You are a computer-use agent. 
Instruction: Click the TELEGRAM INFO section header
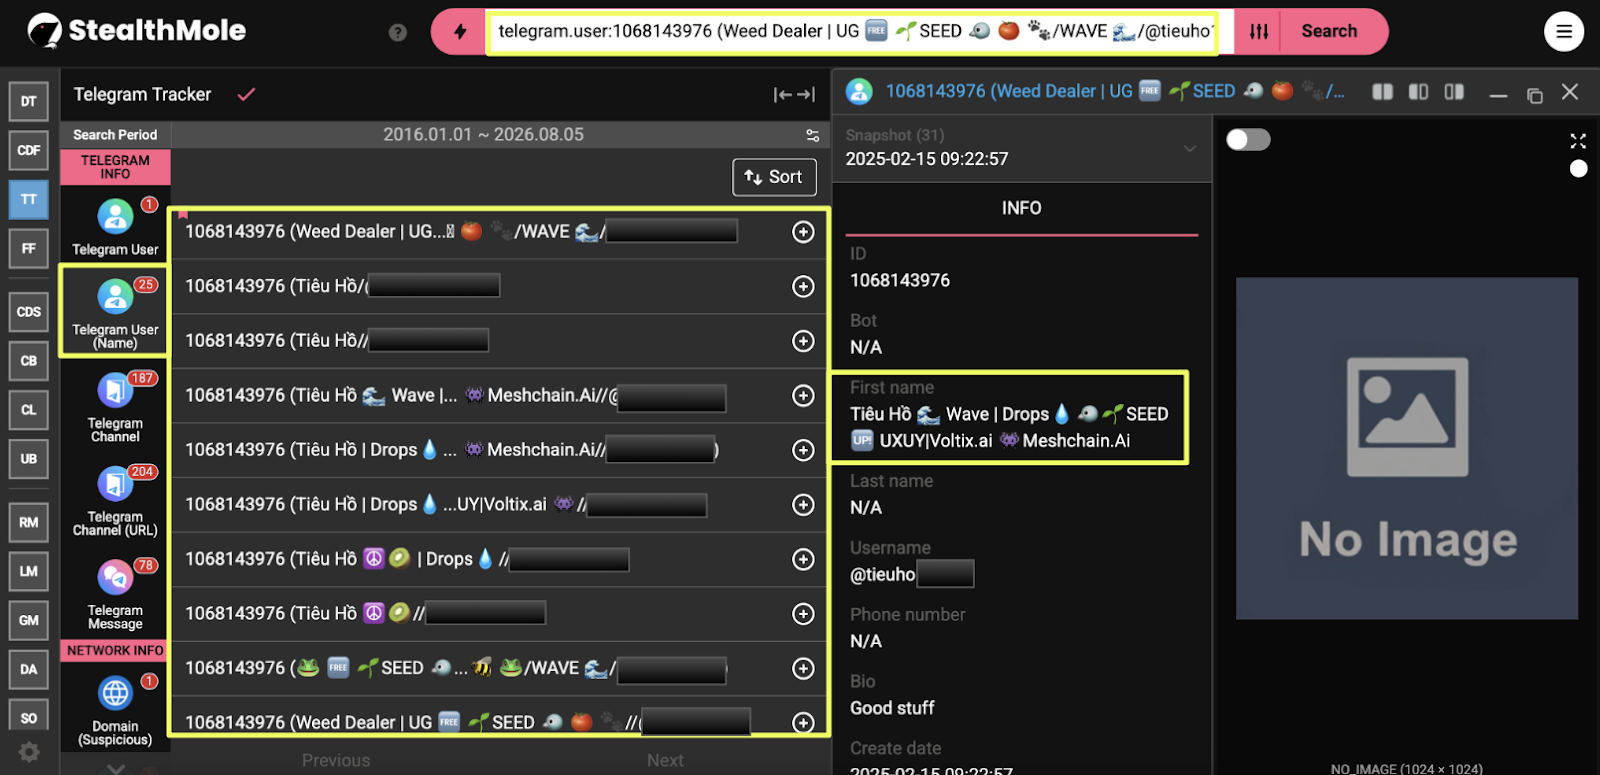pos(115,168)
